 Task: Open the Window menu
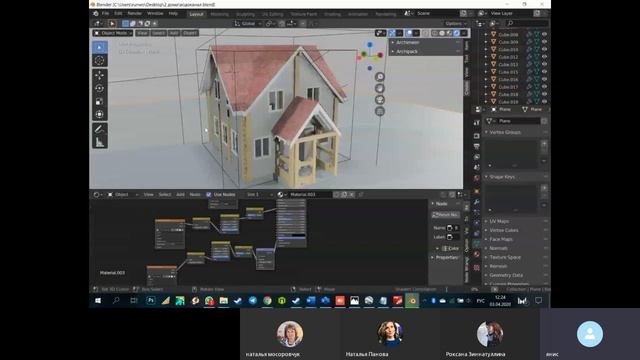pos(155,13)
